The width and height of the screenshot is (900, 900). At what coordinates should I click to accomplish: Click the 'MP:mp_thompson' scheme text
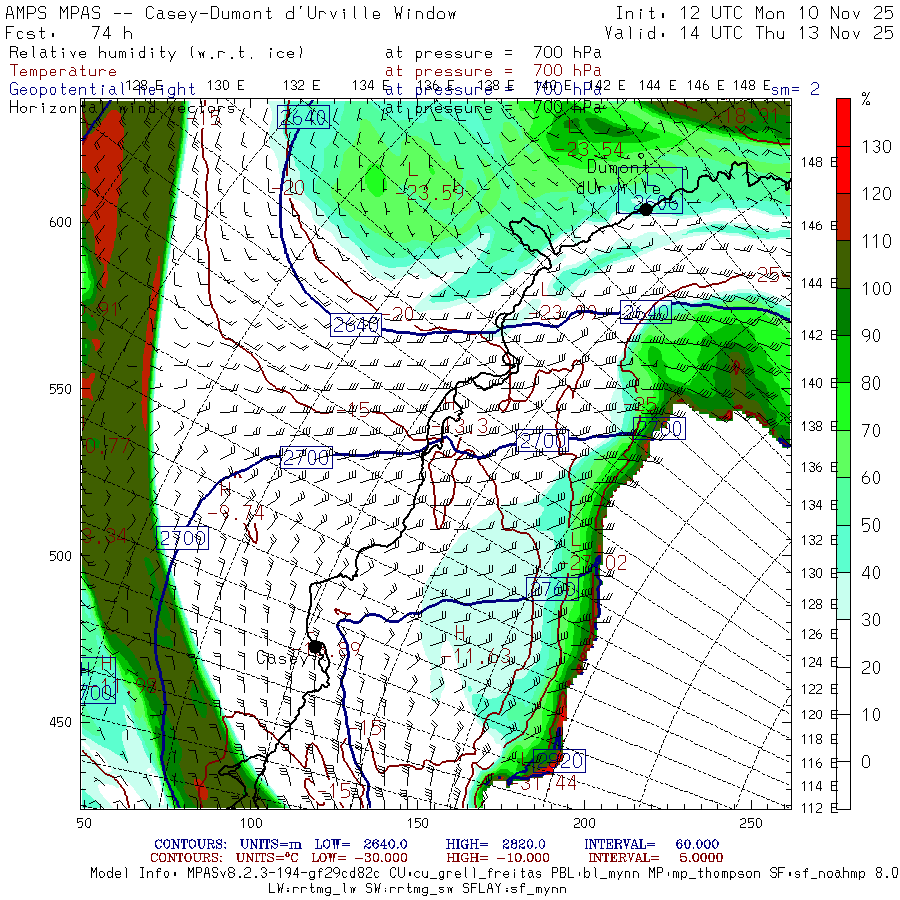703,874
